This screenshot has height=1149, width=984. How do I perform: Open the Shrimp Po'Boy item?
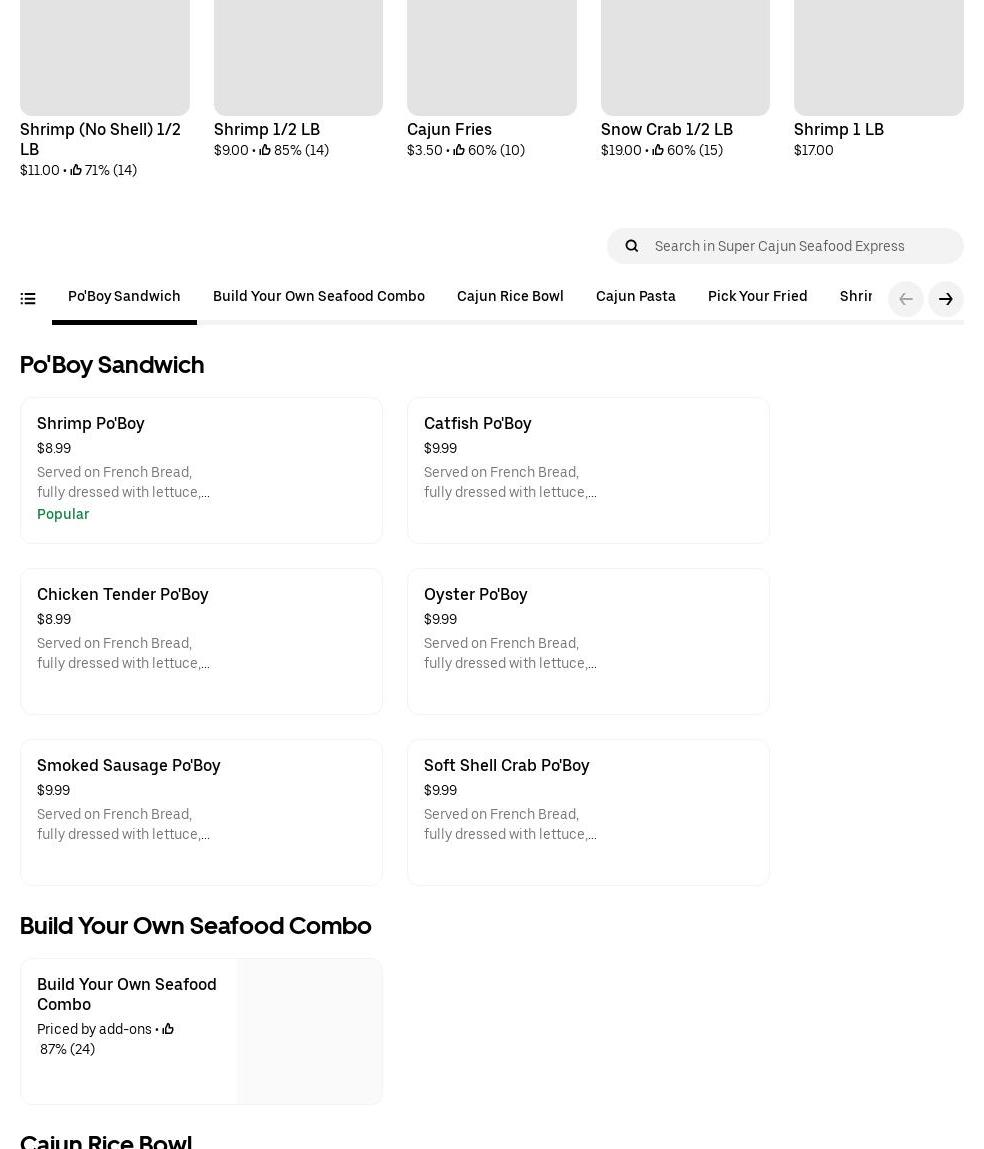point(201,470)
